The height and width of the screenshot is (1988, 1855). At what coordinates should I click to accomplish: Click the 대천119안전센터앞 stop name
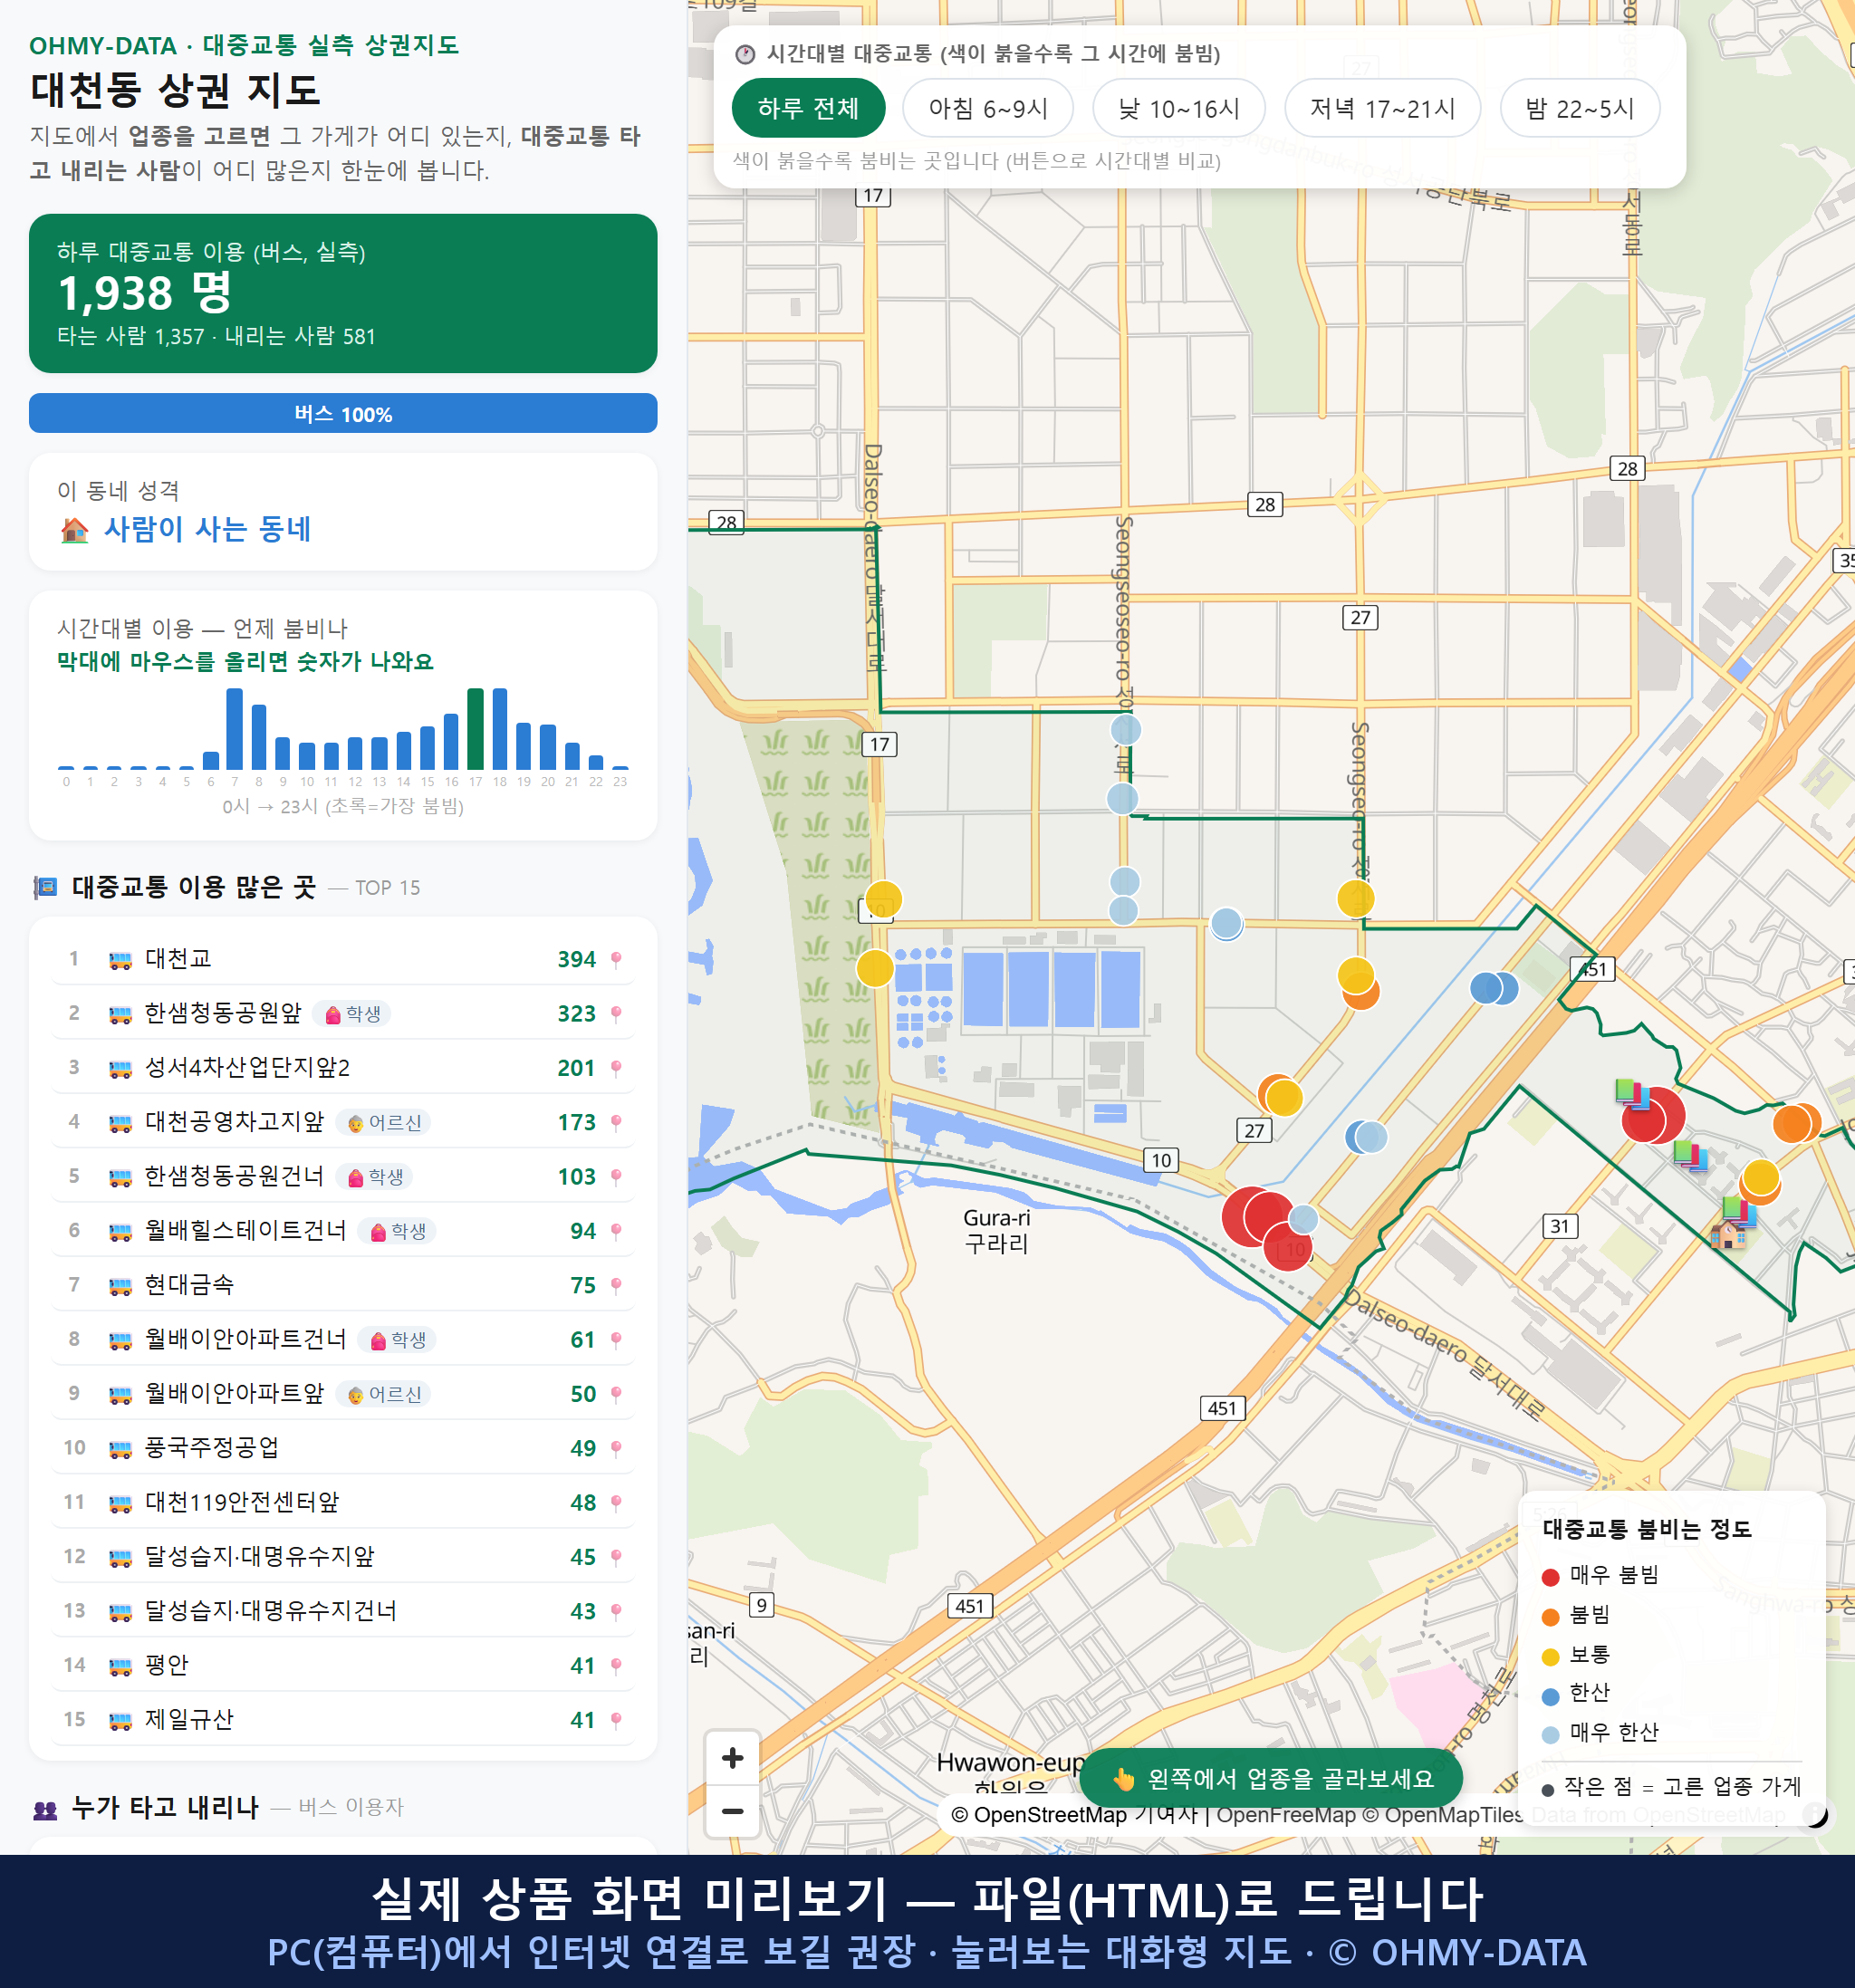coord(242,1502)
